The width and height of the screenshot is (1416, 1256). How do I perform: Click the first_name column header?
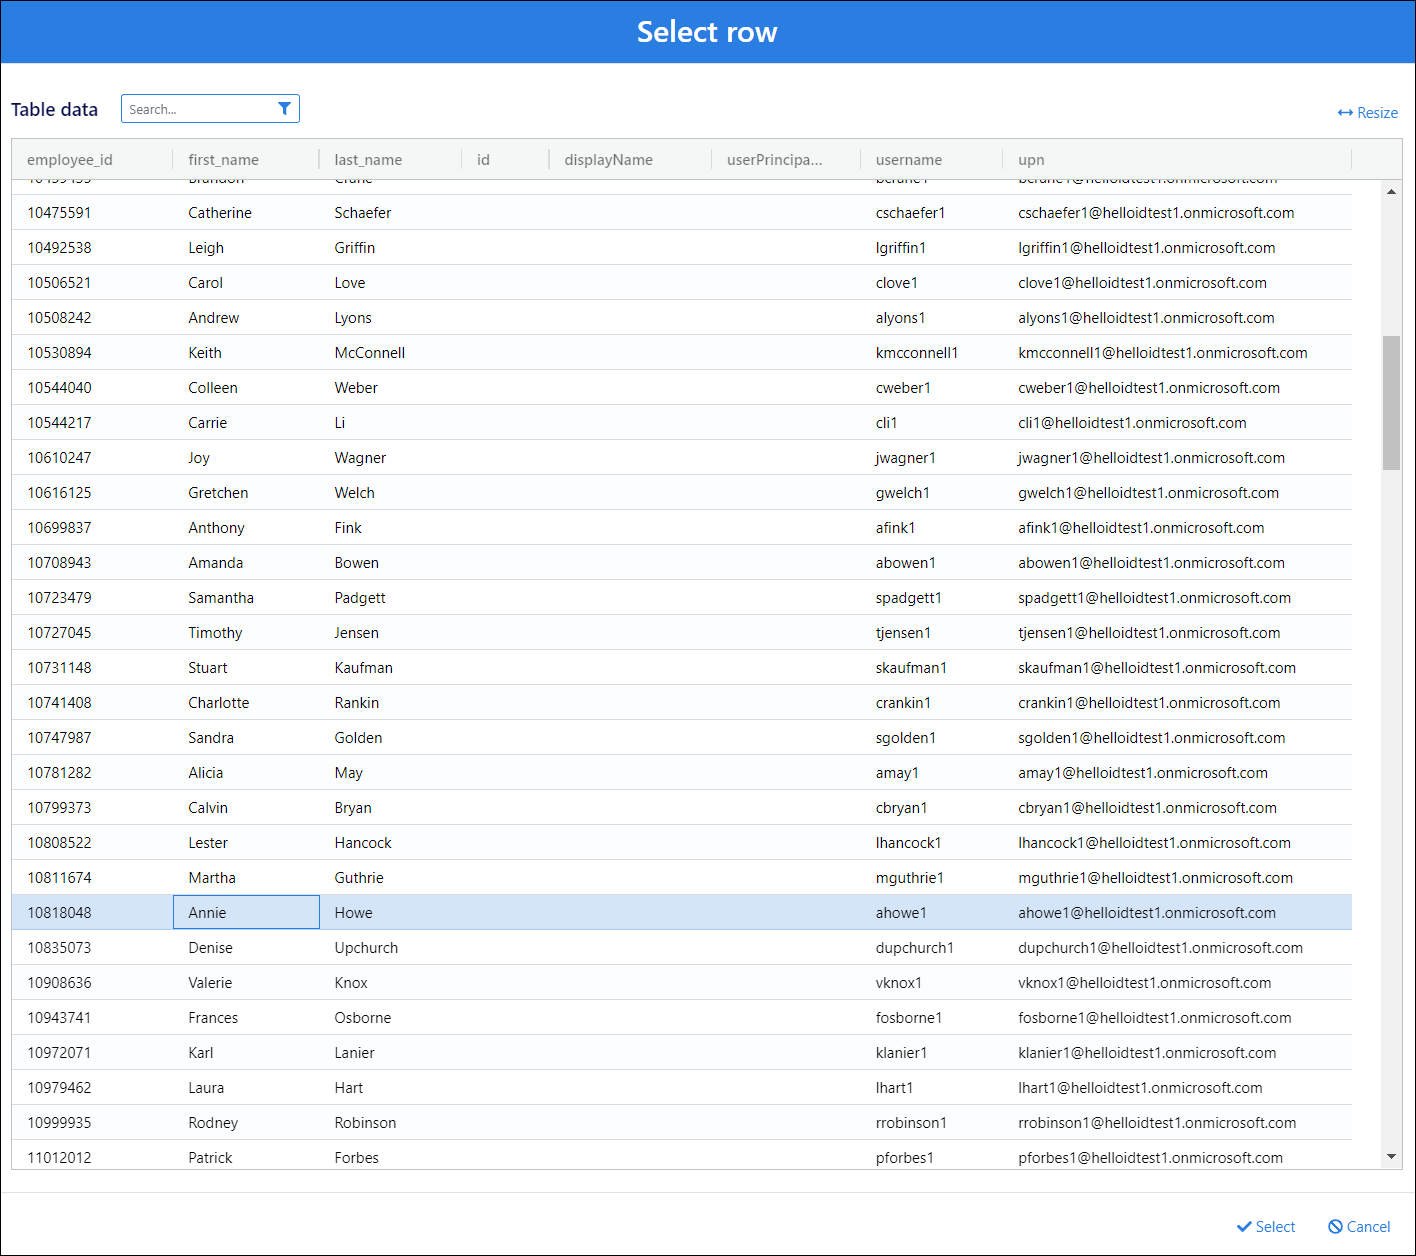(223, 160)
